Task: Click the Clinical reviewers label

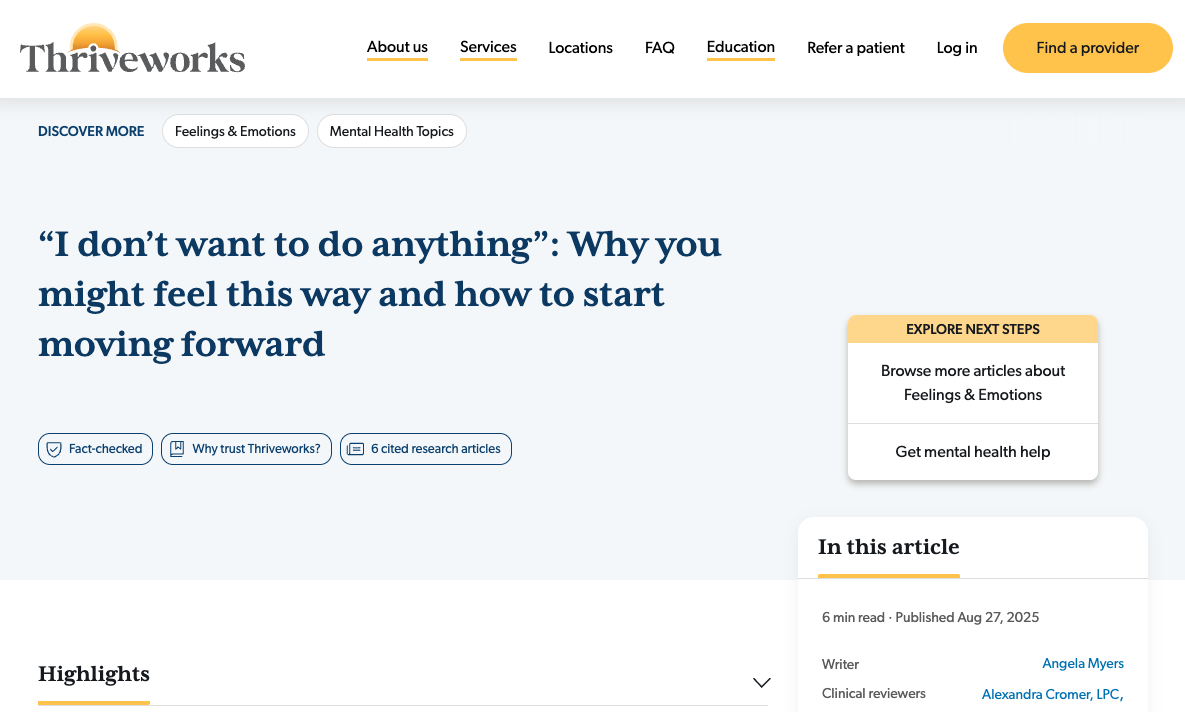Action: tap(873, 694)
